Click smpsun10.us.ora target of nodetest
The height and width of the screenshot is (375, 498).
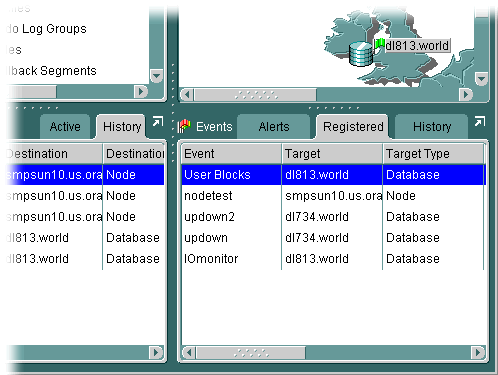click(x=333, y=196)
